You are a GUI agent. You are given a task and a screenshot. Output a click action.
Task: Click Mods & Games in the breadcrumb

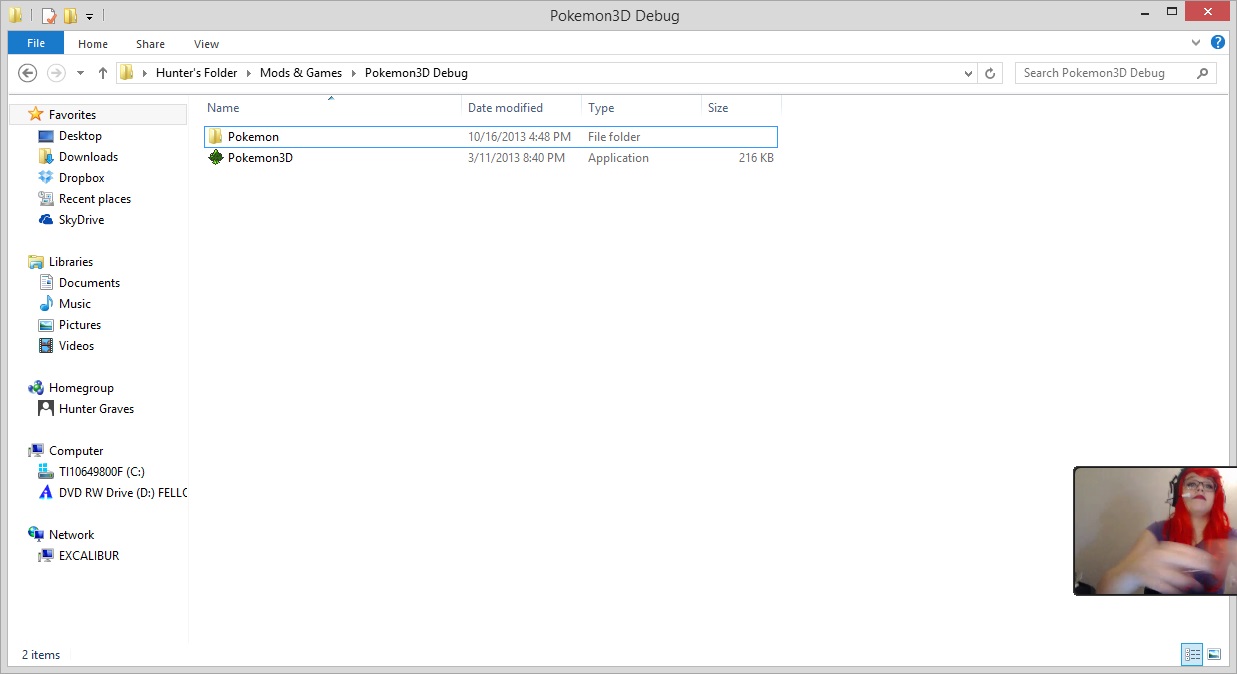[x=301, y=73]
